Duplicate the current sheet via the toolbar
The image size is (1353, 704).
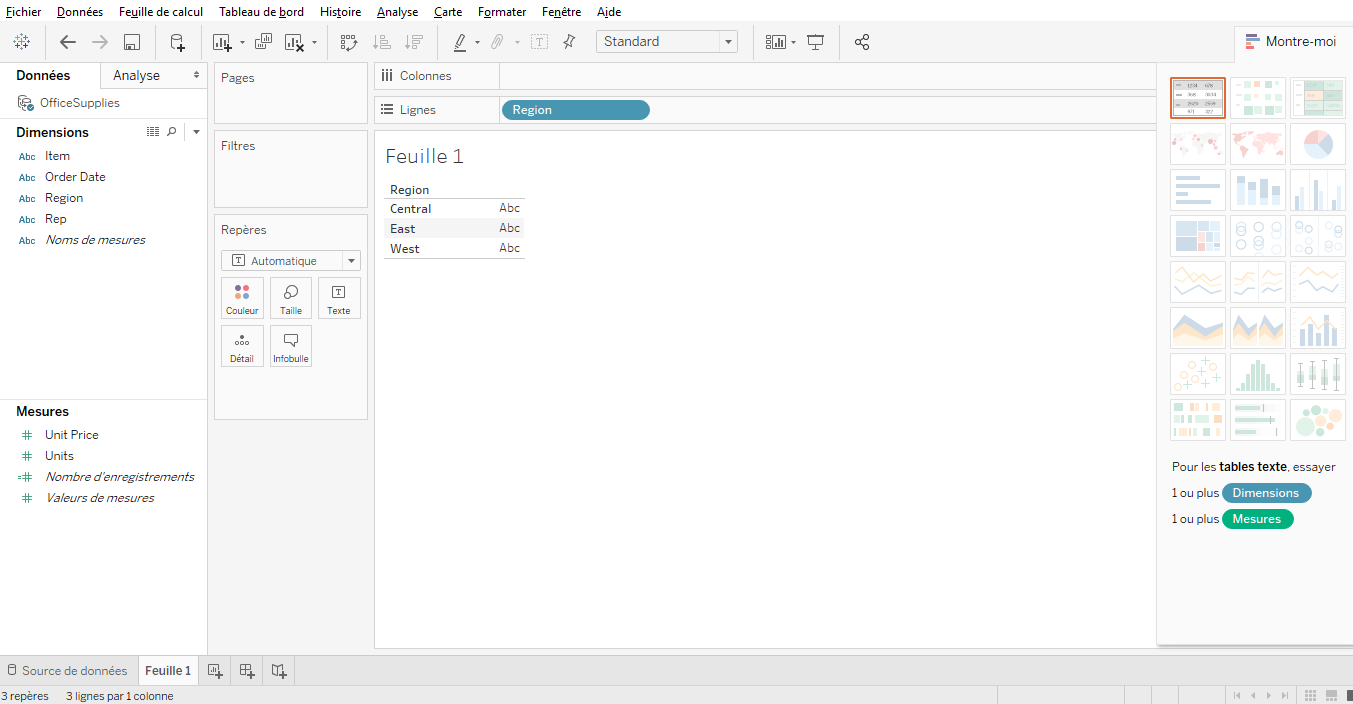(263, 42)
